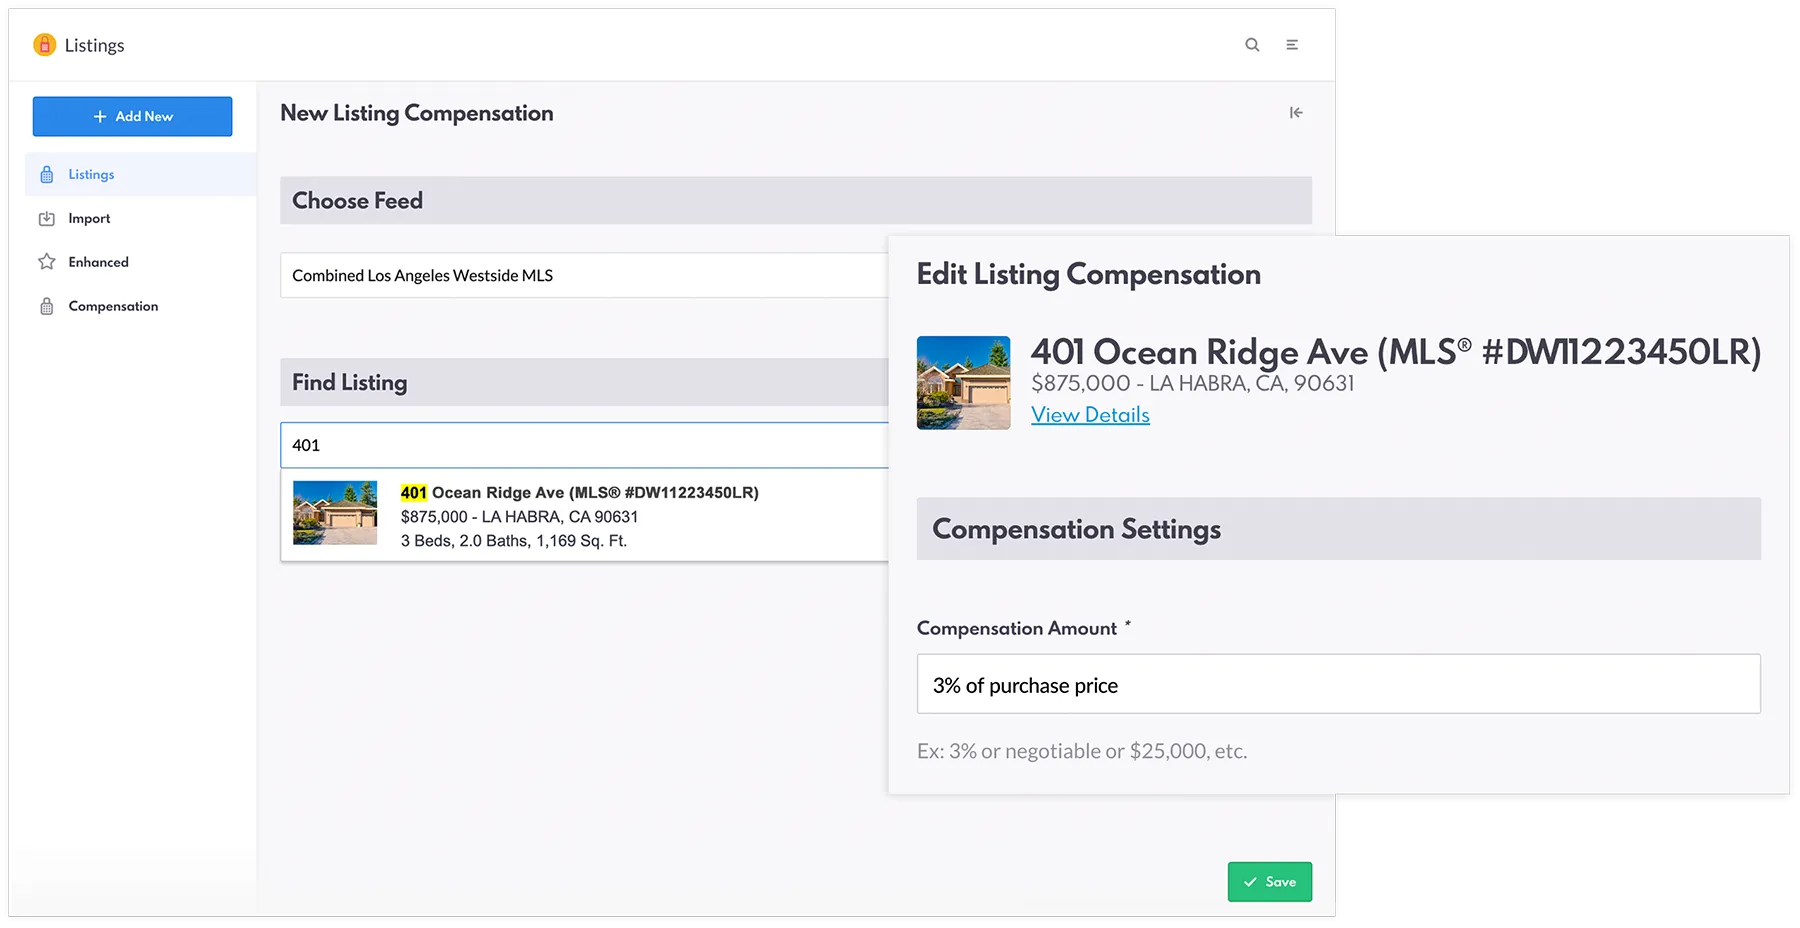Click the orange Listings logo icon
The width and height of the screenshot is (1800, 928).
(x=44, y=45)
